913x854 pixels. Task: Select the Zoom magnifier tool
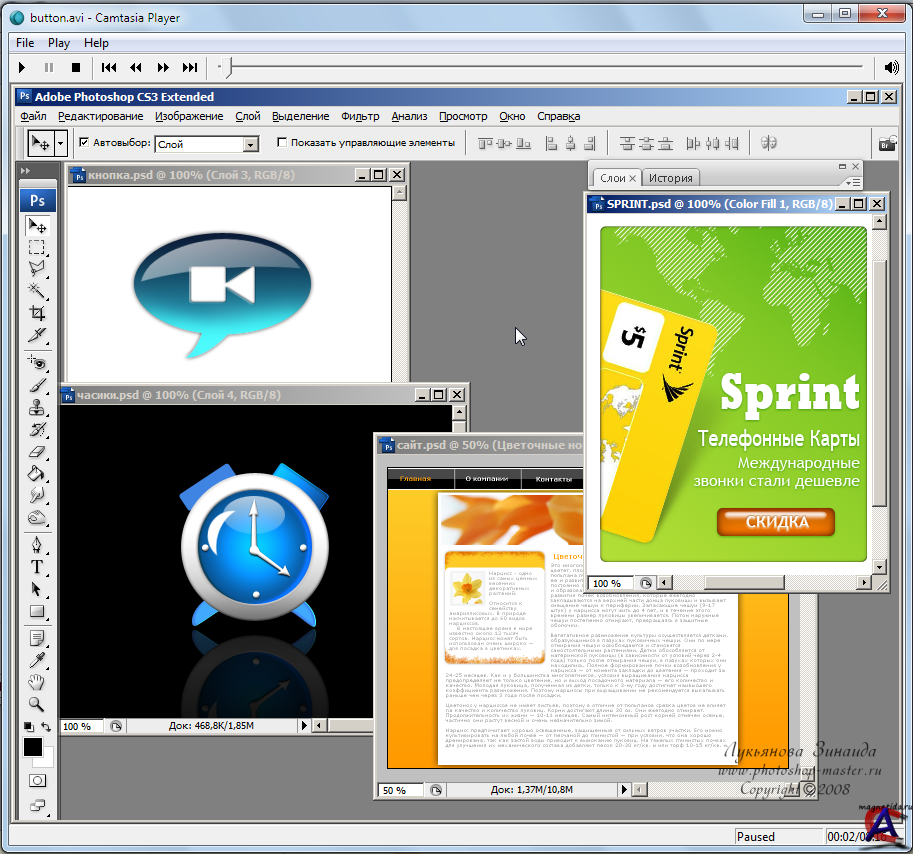coord(37,704)
